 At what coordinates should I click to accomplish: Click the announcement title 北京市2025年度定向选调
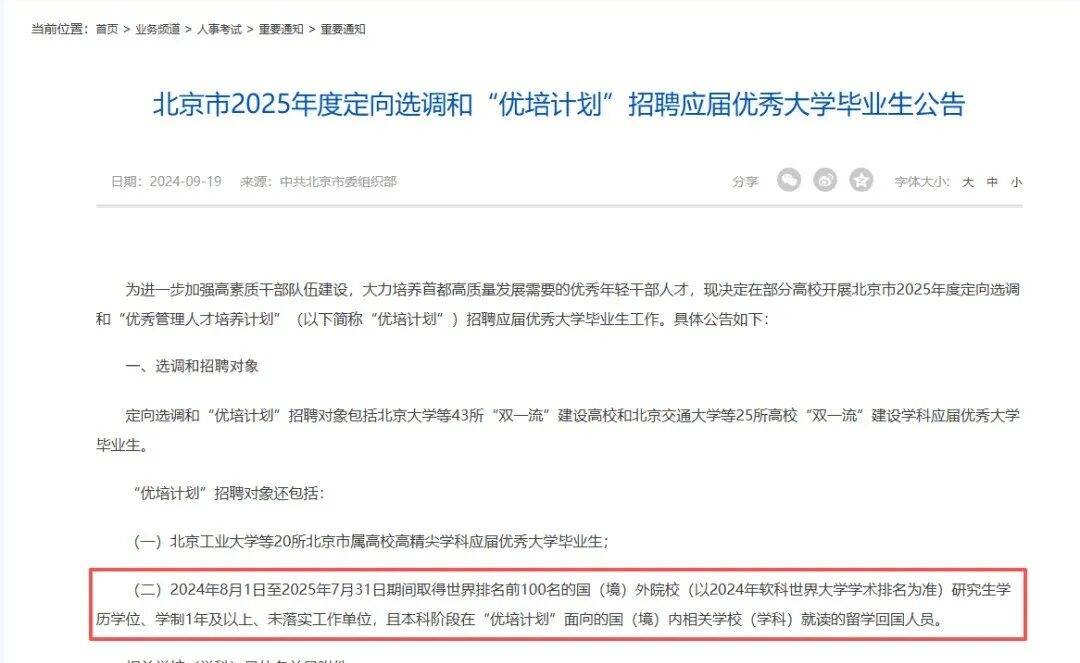[x=559, y=105]
